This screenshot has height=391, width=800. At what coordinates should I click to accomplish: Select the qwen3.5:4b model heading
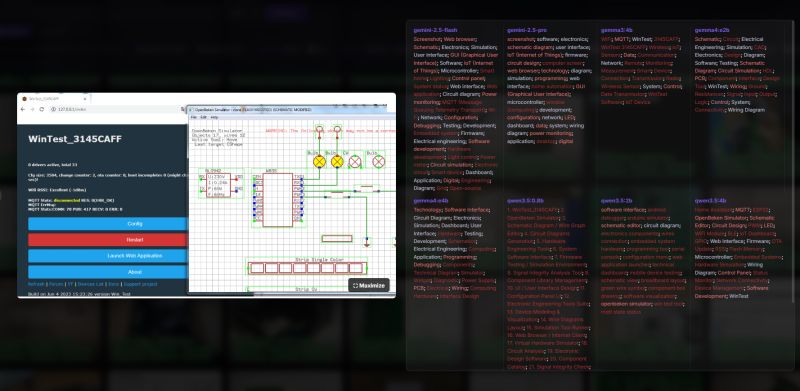[x=710, y=201]
